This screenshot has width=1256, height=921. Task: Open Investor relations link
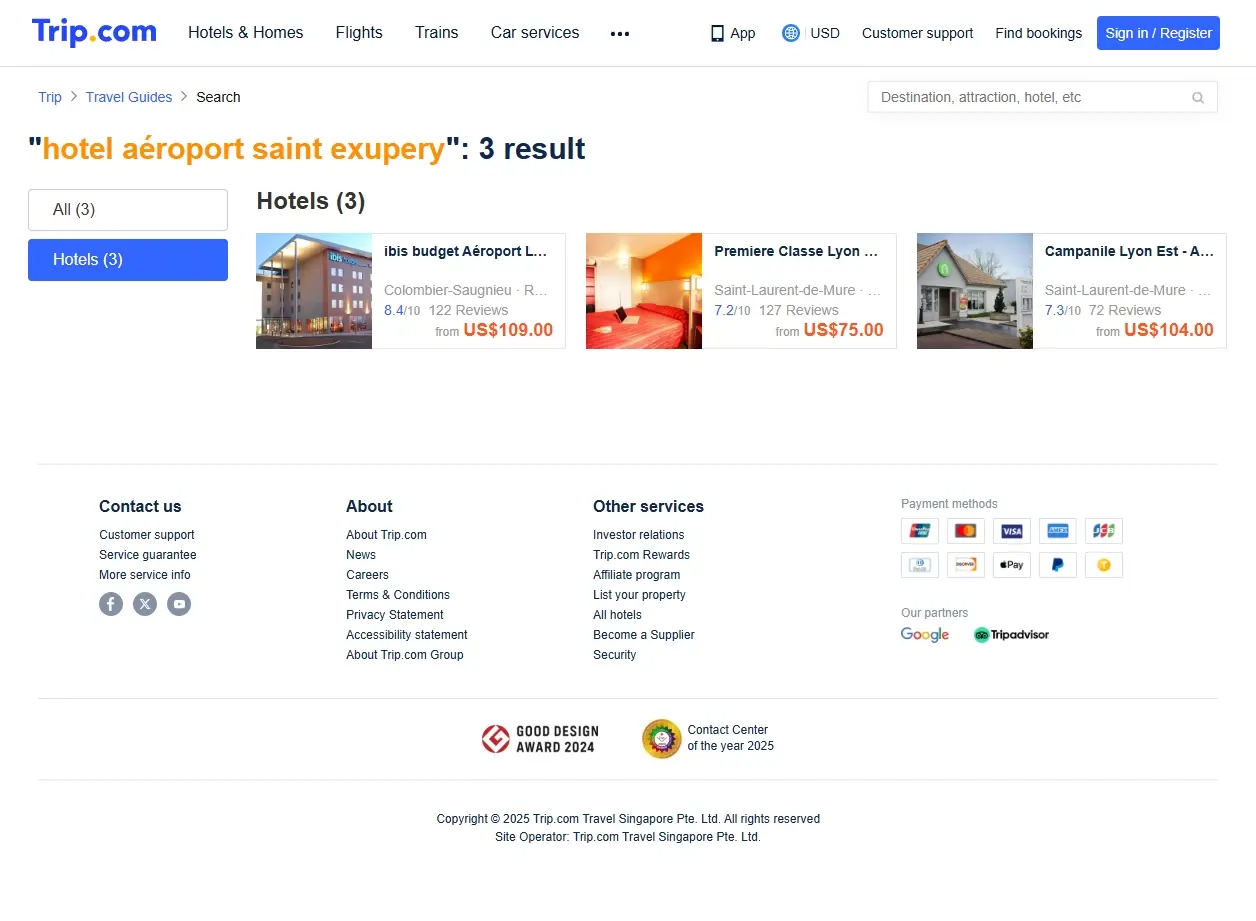point(639,535)
